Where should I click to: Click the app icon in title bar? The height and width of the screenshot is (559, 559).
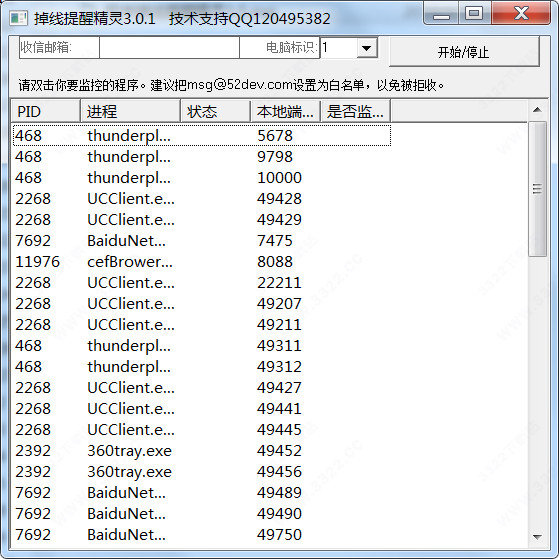pyautogui.click(x=19, y=18)
